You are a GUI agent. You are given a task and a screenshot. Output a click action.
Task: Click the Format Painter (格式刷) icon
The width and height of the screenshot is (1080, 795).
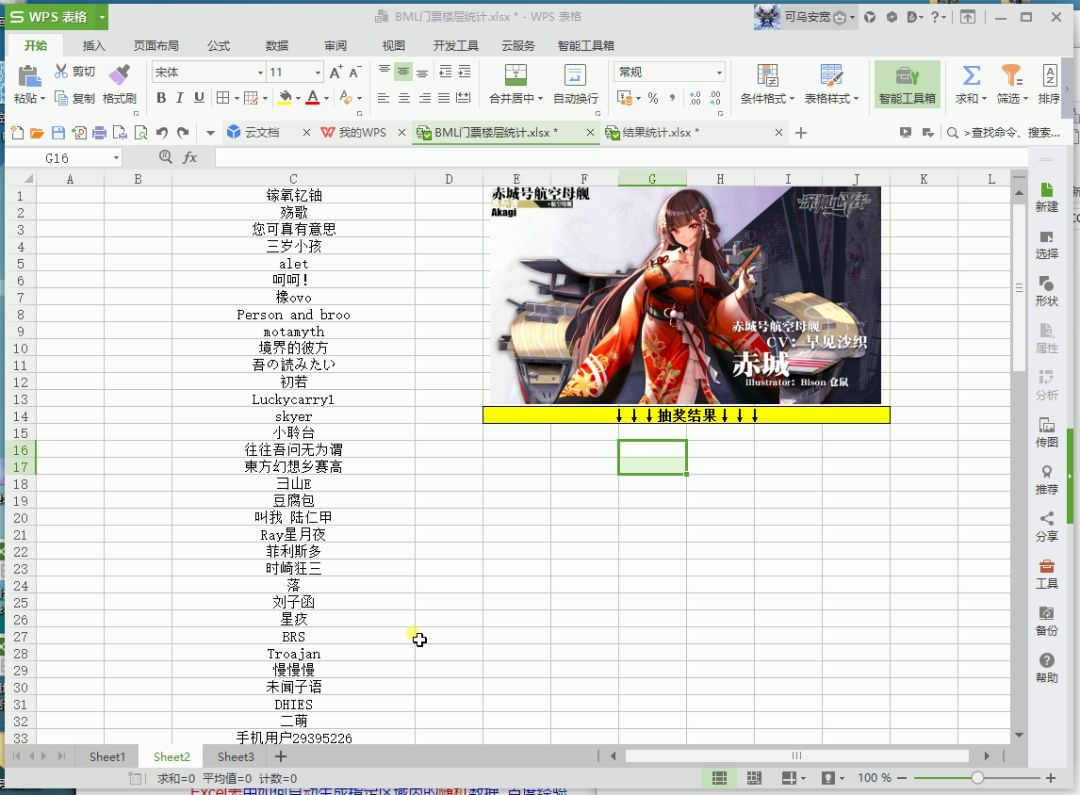(119, 75)
